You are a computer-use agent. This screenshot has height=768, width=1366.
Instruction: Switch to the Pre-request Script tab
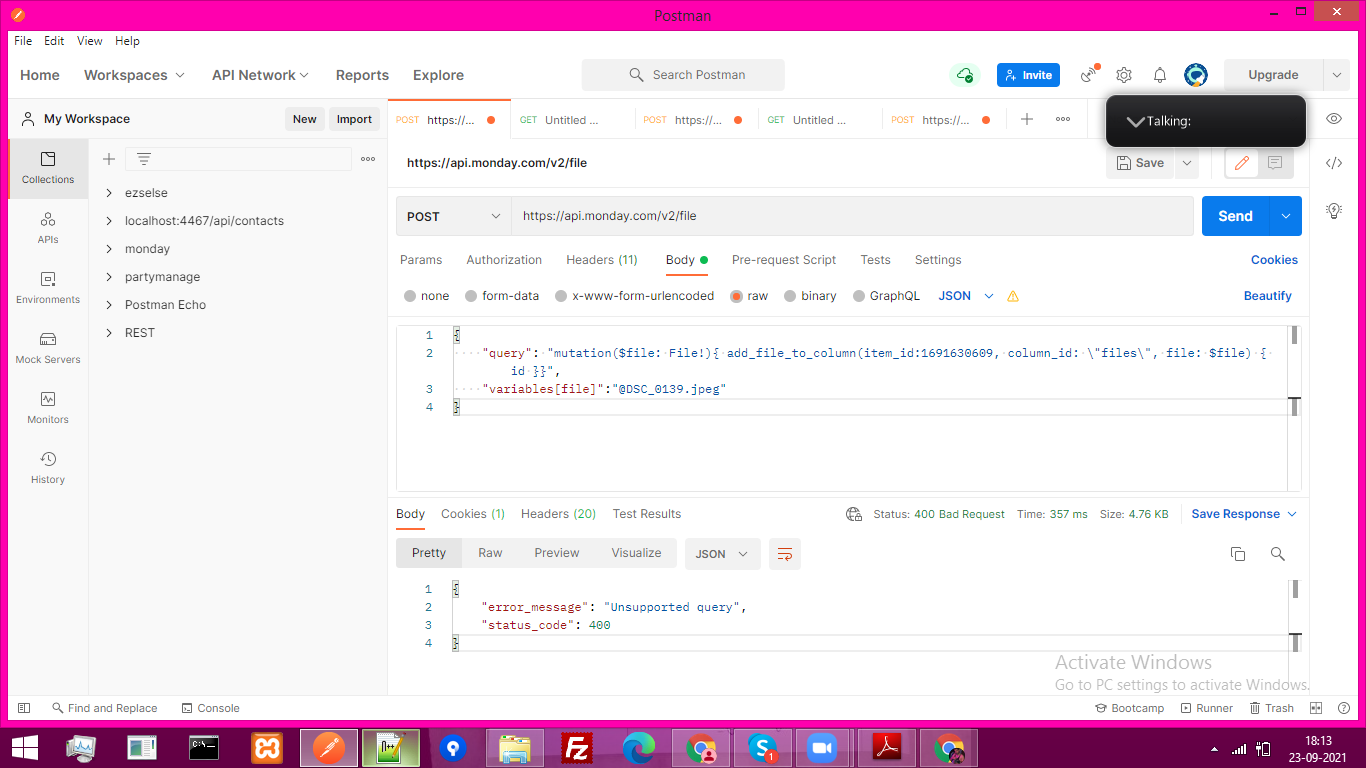pos(784,260)
